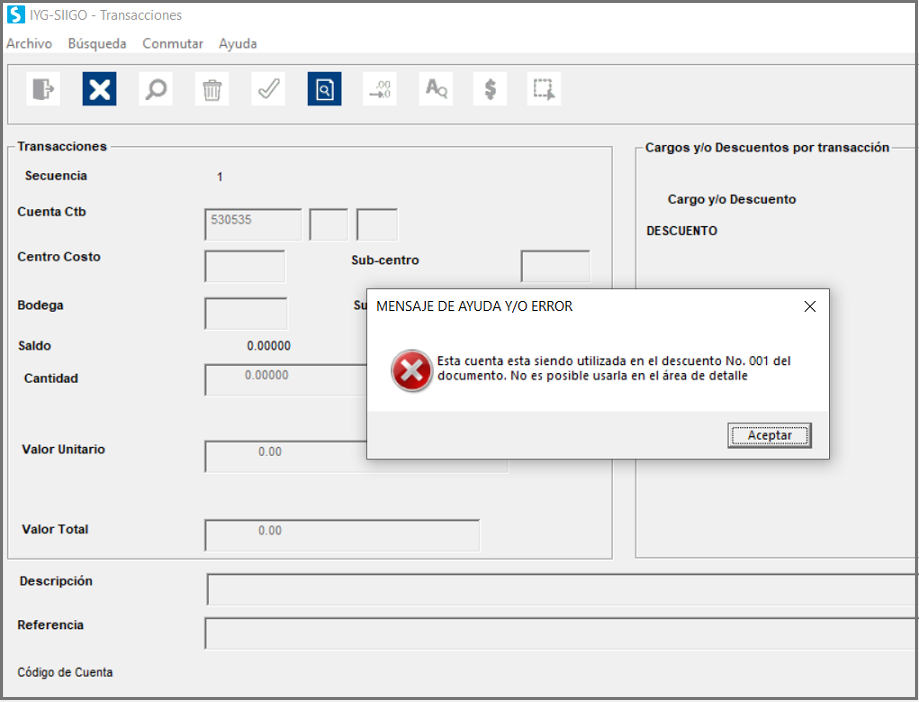Close the error message dialog with X

[810, 306]
